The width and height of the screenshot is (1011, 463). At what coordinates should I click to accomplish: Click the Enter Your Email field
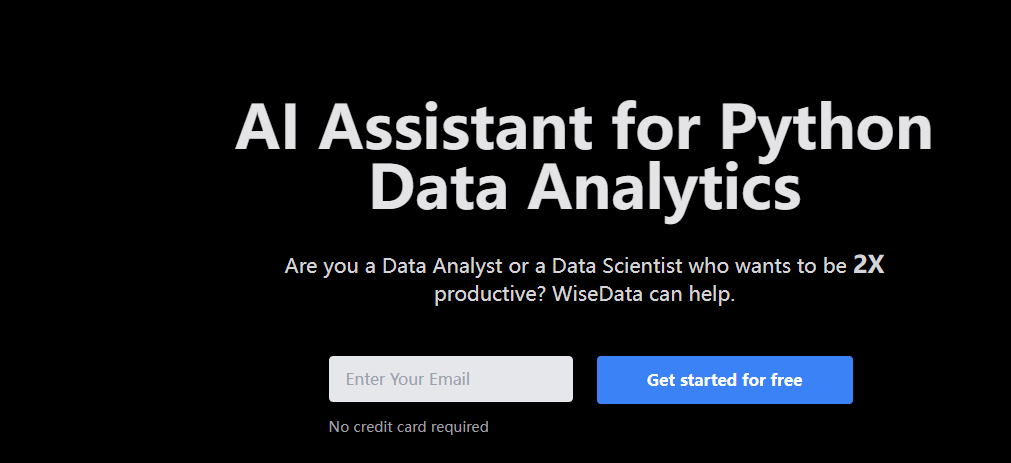[x=451, y=379]
